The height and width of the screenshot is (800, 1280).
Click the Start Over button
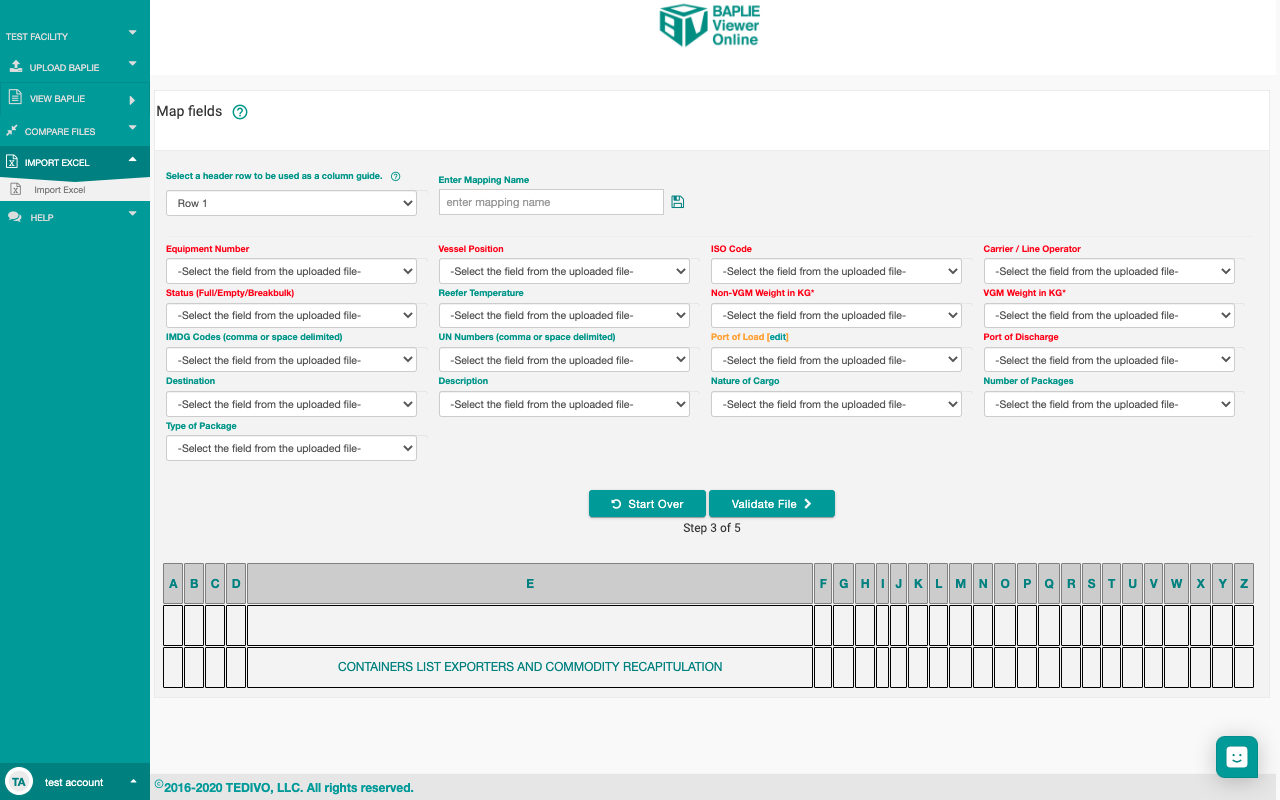[647, 504]
